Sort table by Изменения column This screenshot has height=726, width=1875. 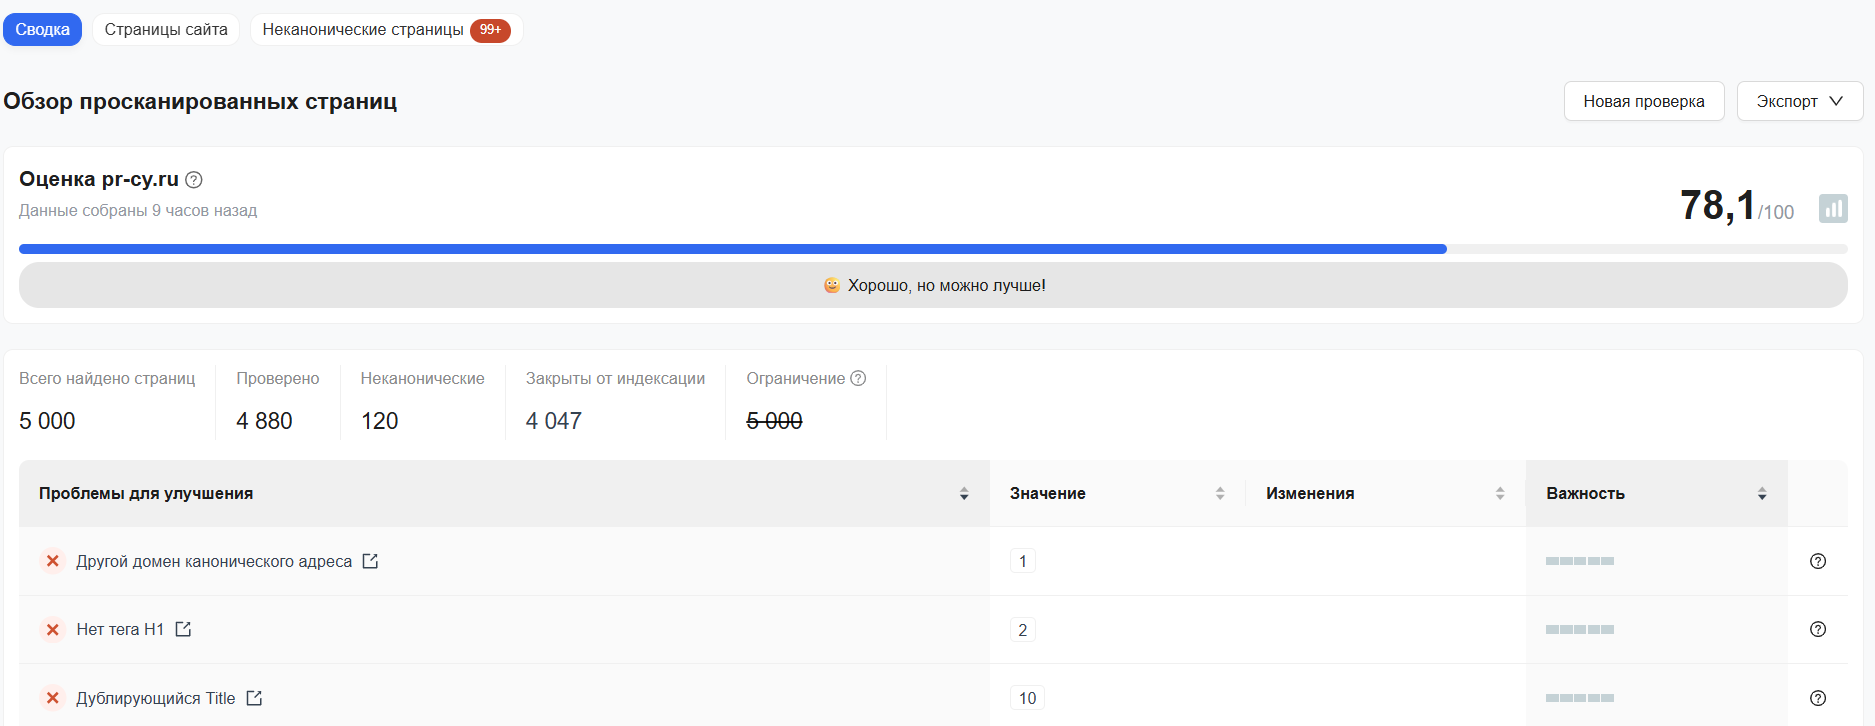point(1499,494)
